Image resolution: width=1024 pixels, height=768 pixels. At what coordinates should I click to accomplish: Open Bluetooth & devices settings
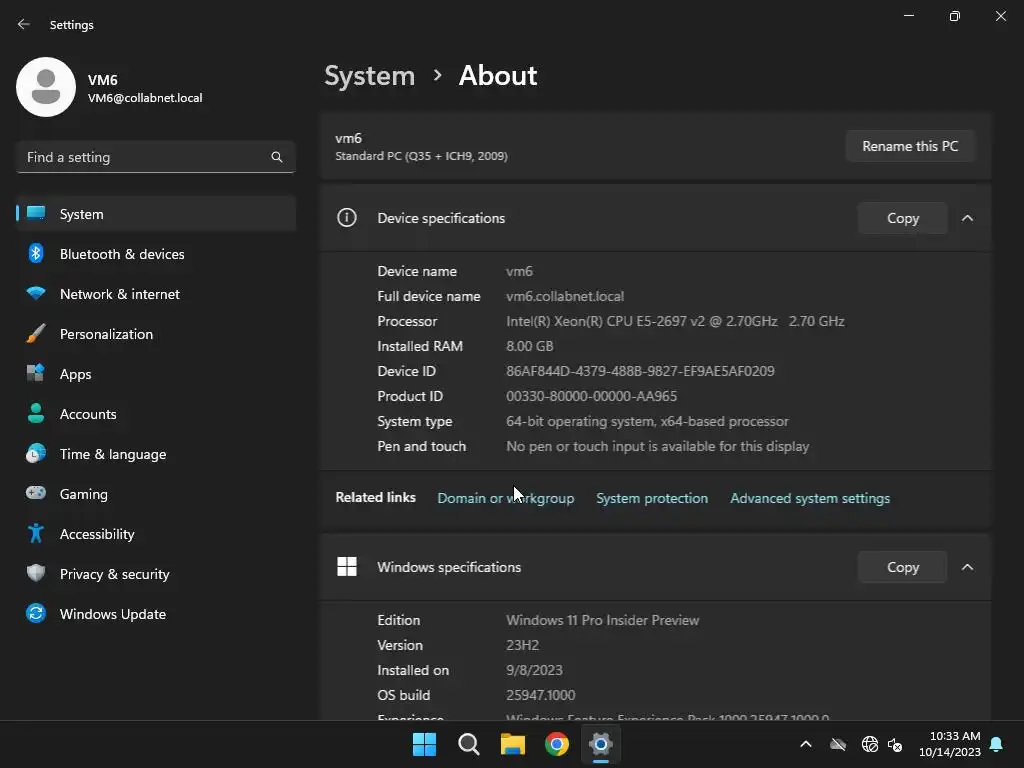pyautogui.click(x=156, y=253)
